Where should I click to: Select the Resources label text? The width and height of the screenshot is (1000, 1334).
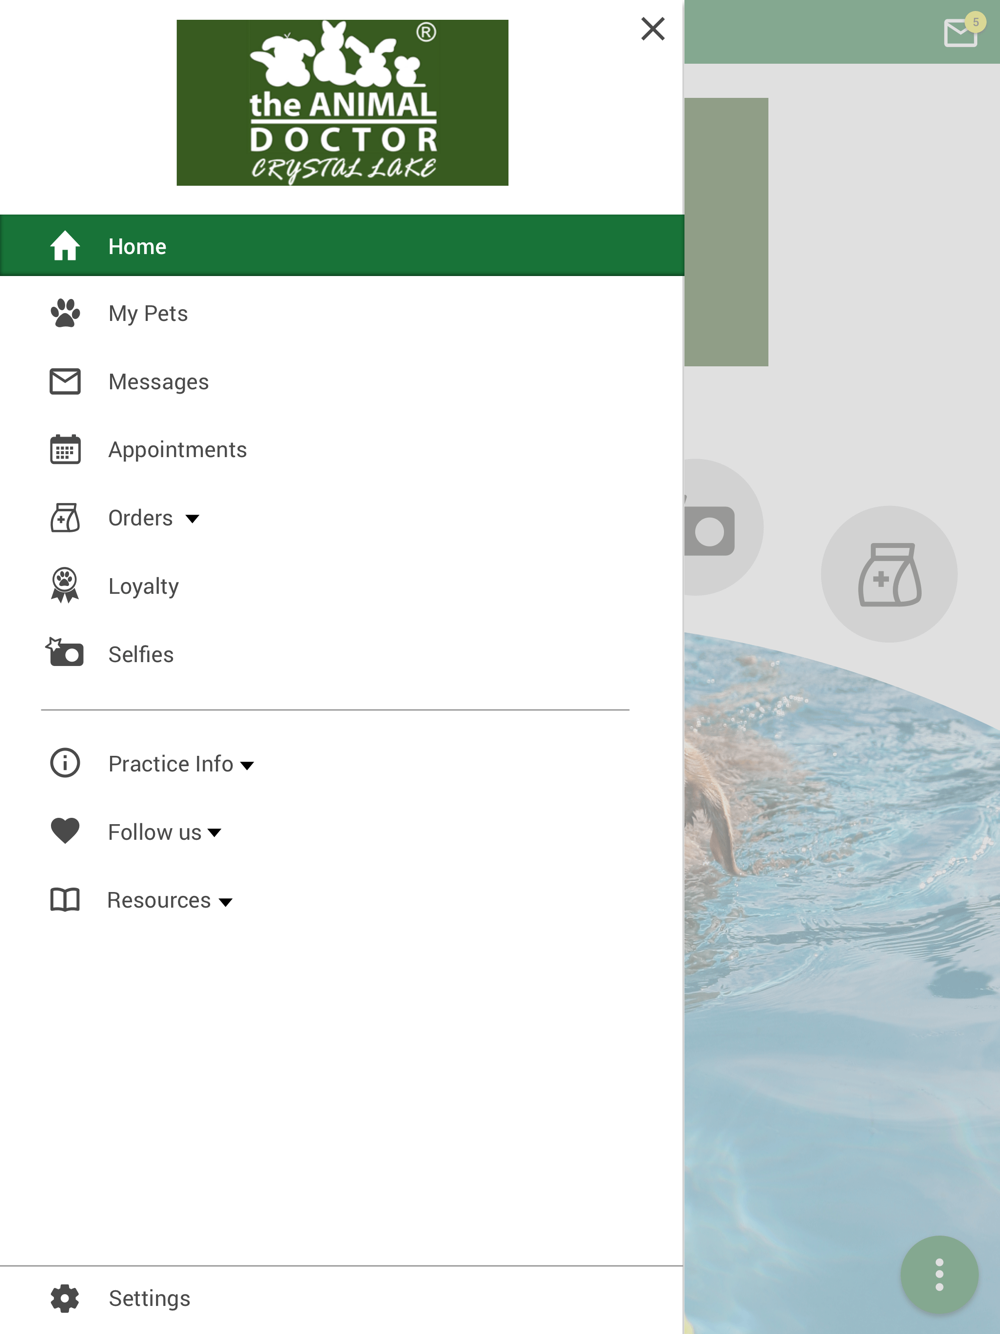tap(159, 901)
